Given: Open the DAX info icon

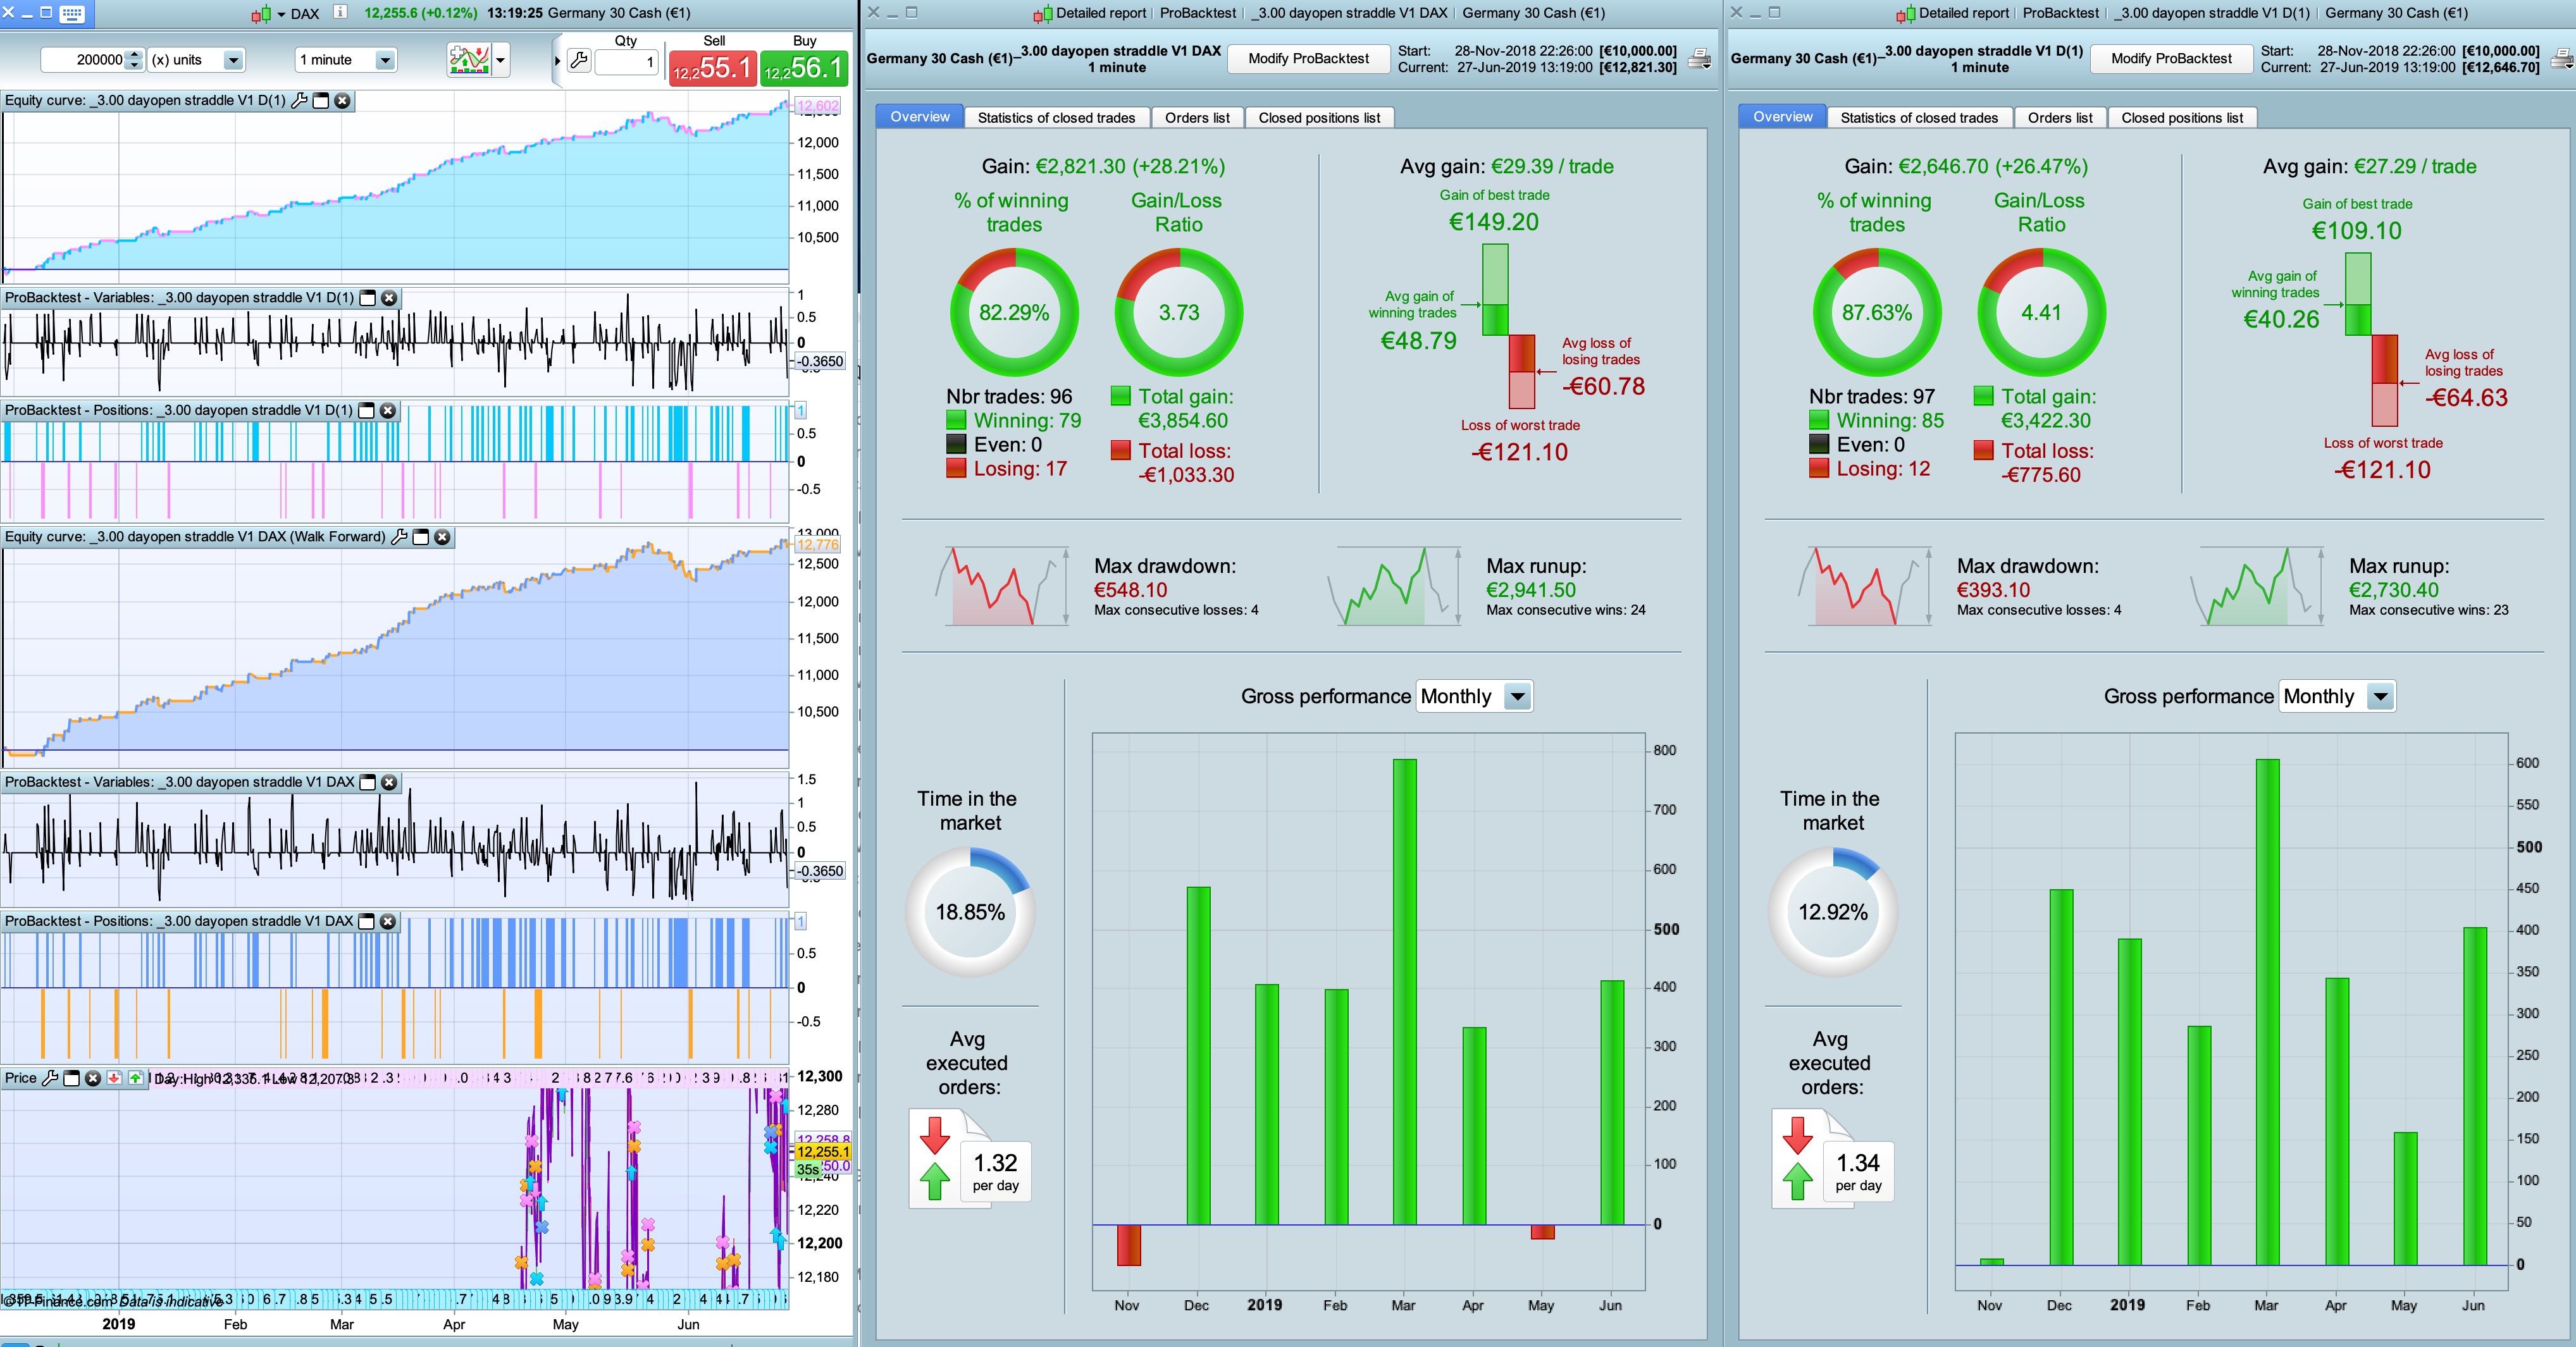Looking at the screenshot, I should (340, 12).
